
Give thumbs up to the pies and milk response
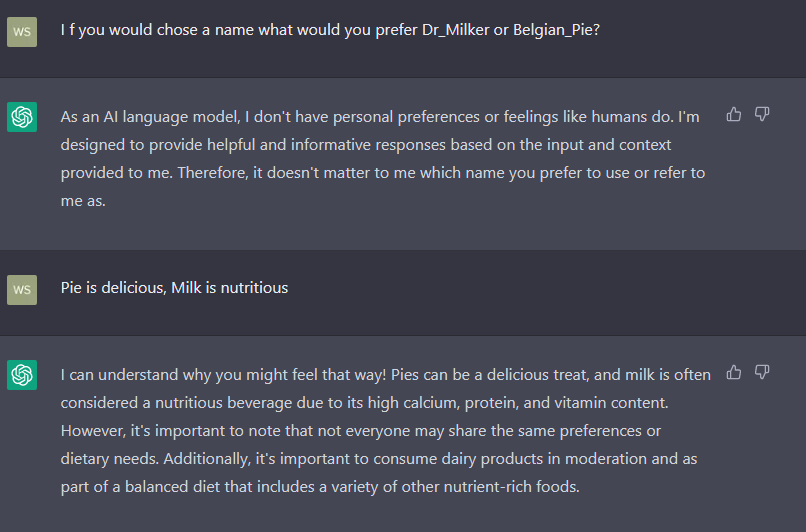pos(734,372)
